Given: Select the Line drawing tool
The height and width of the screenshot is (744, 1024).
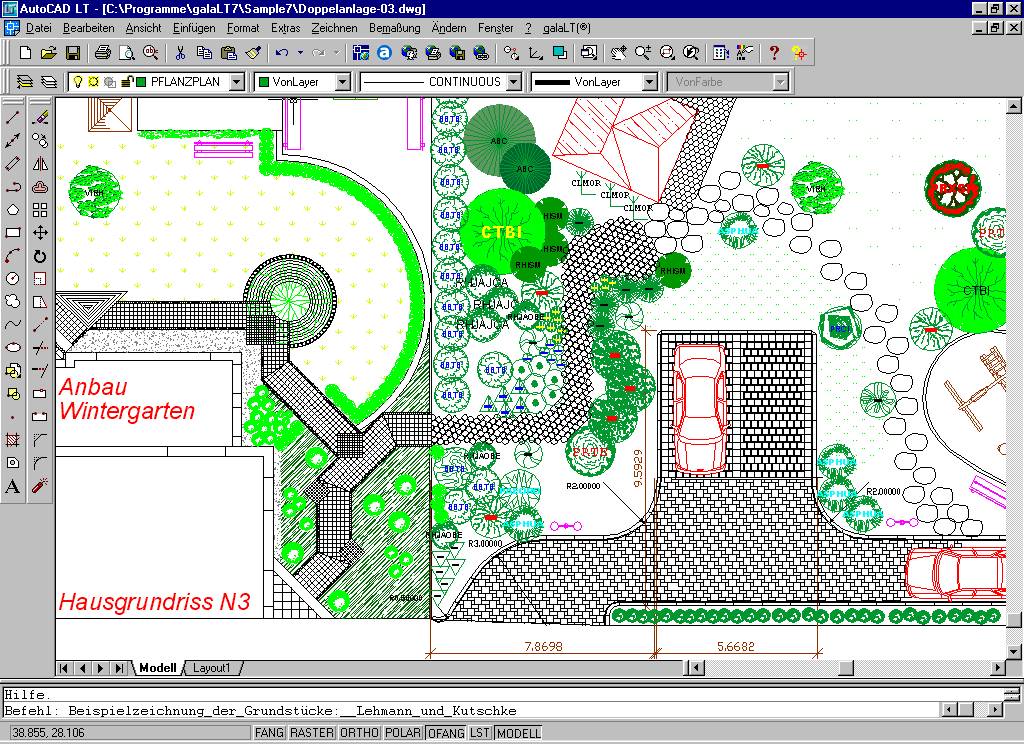Looking at the screenshot, I should pyautogui.click(x=12, y=118).
